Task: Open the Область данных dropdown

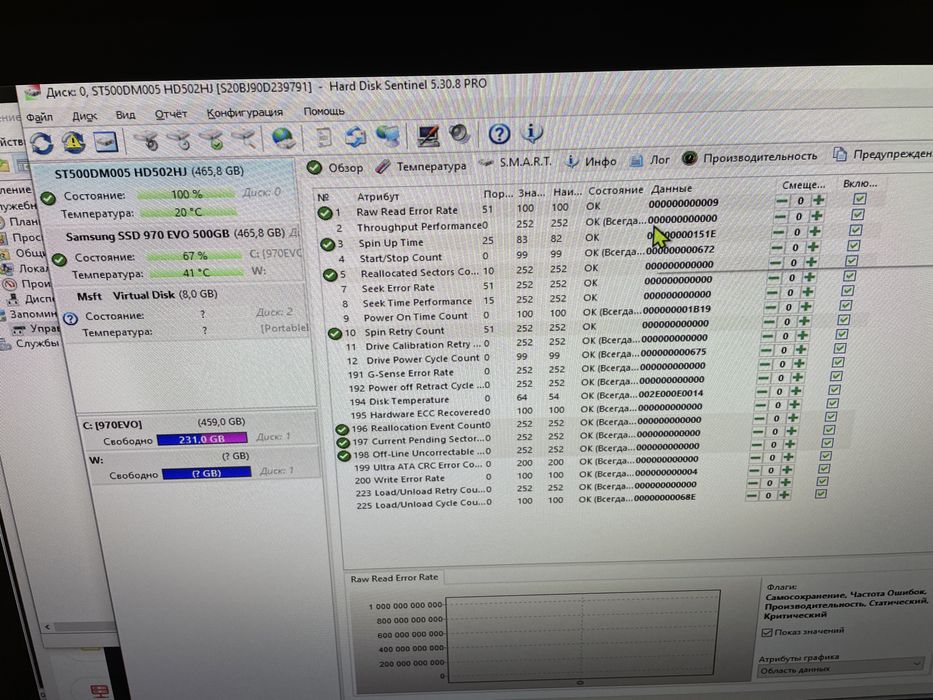Action: coord(840,670)
